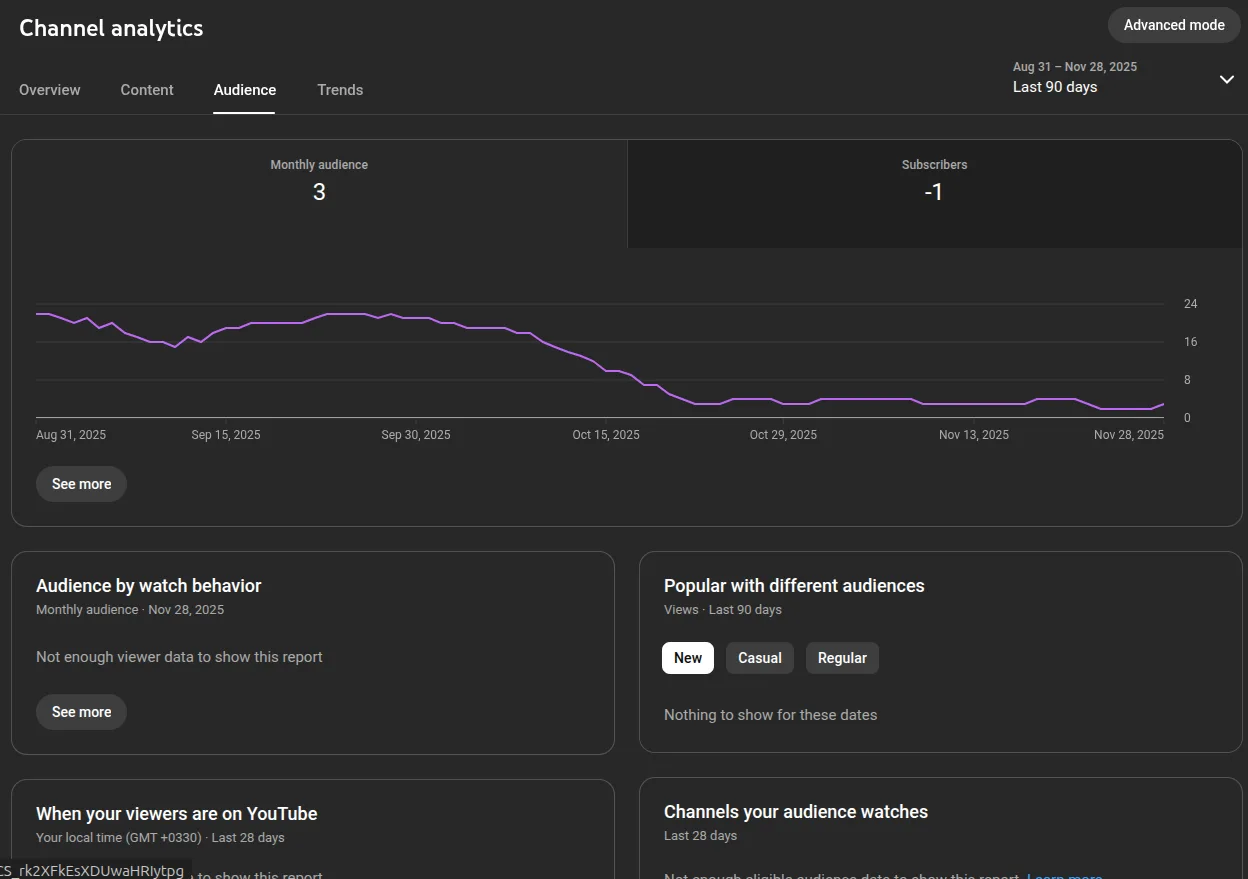Click the Channels your audience watches title

click(x=796, y=812)
